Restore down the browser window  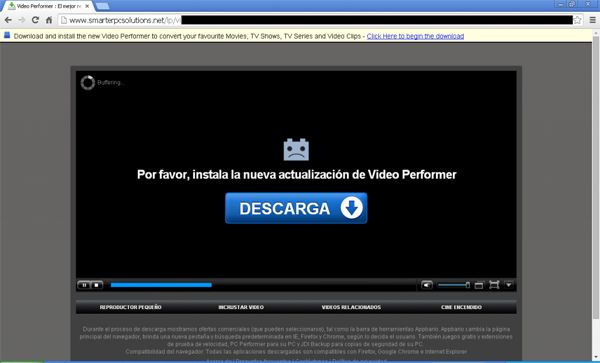pos(572,4)
